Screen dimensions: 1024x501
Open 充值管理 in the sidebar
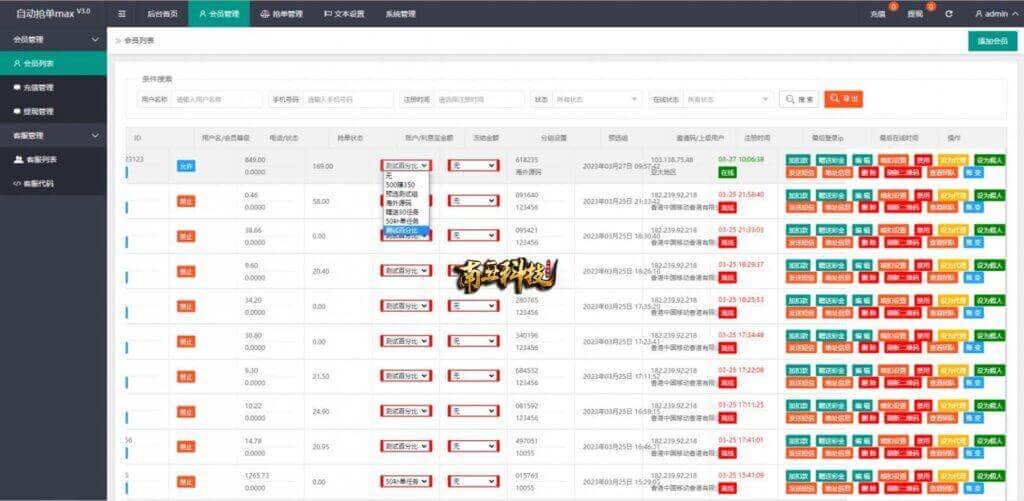point(38,87)
